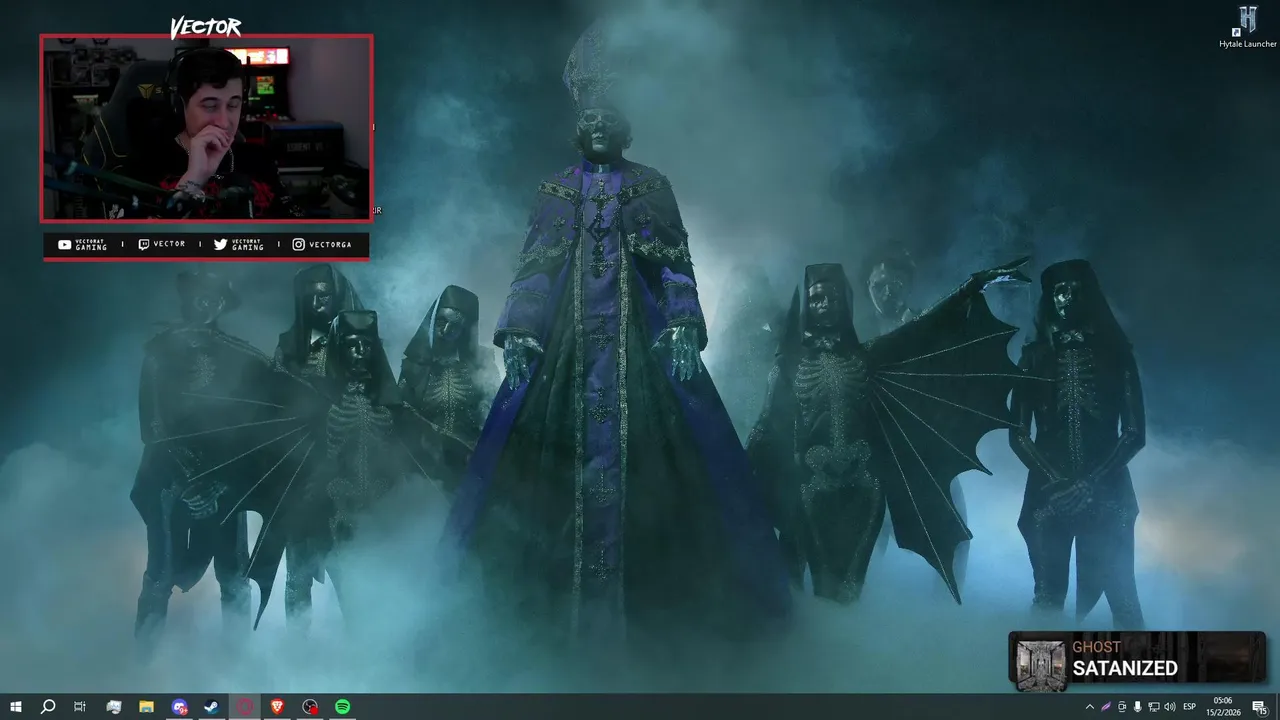Open taskbar search magnifier
1280x720 pixels.
tap(47, 707)
